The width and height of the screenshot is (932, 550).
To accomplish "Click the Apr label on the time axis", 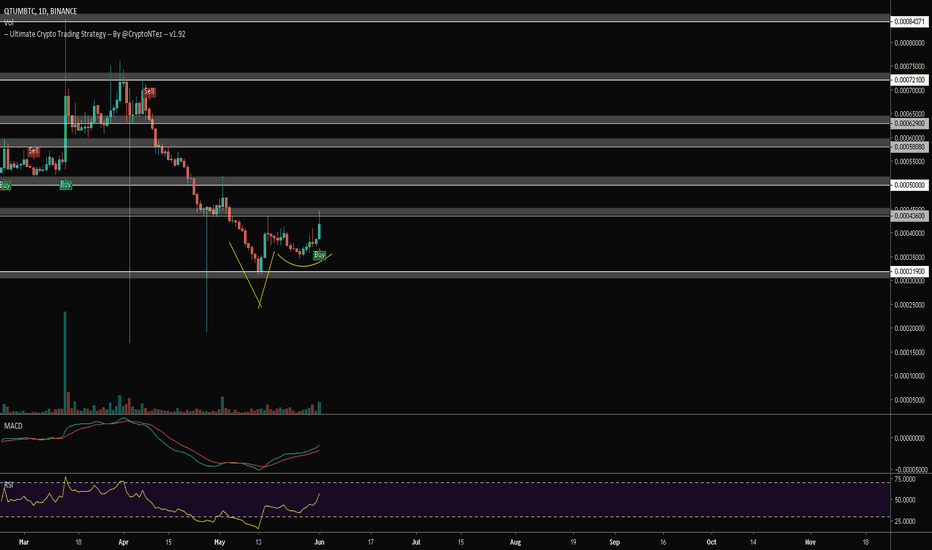I will click(124, 542).
